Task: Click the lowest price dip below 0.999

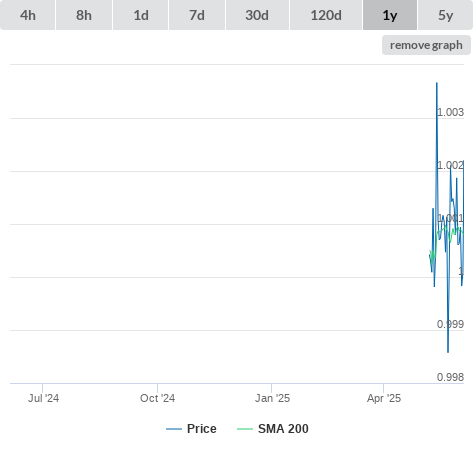Action: pyautogui.click(x=448, y=351)
